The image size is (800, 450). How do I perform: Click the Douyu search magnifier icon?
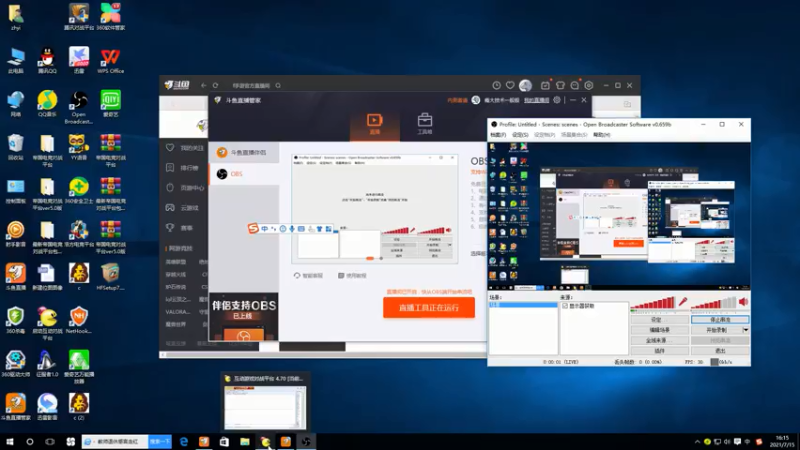[278, 85]
